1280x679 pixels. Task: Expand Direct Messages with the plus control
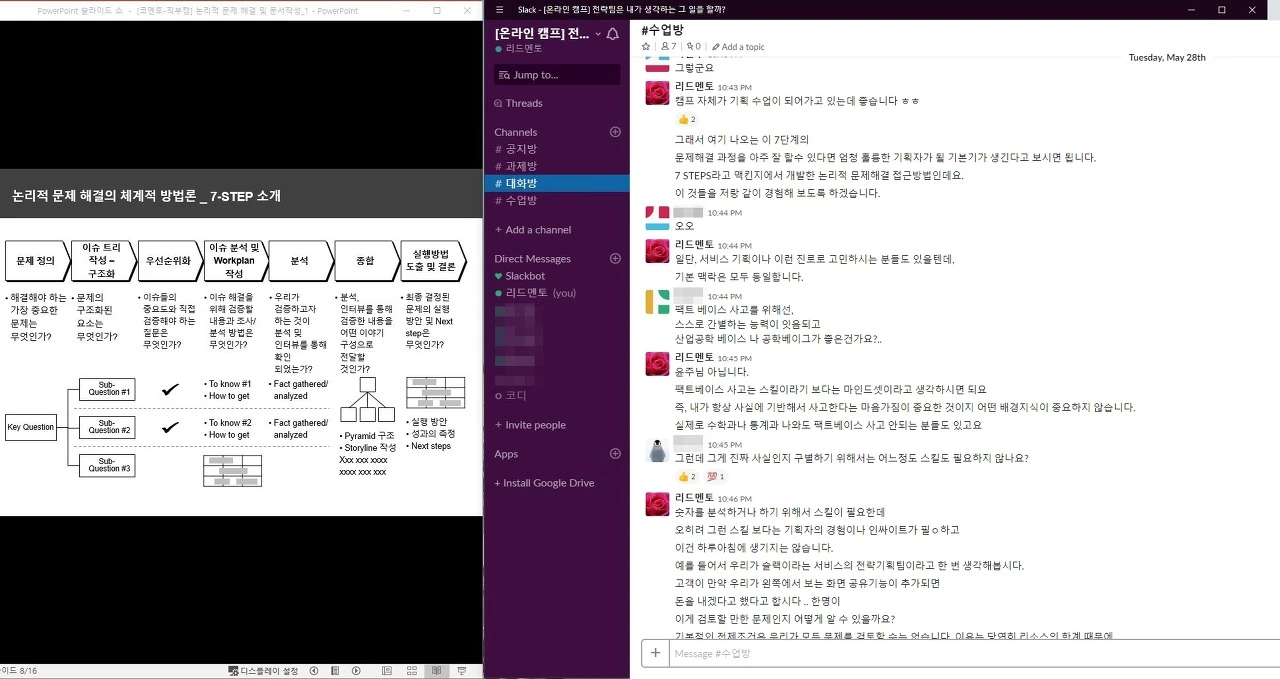(614, 258)
